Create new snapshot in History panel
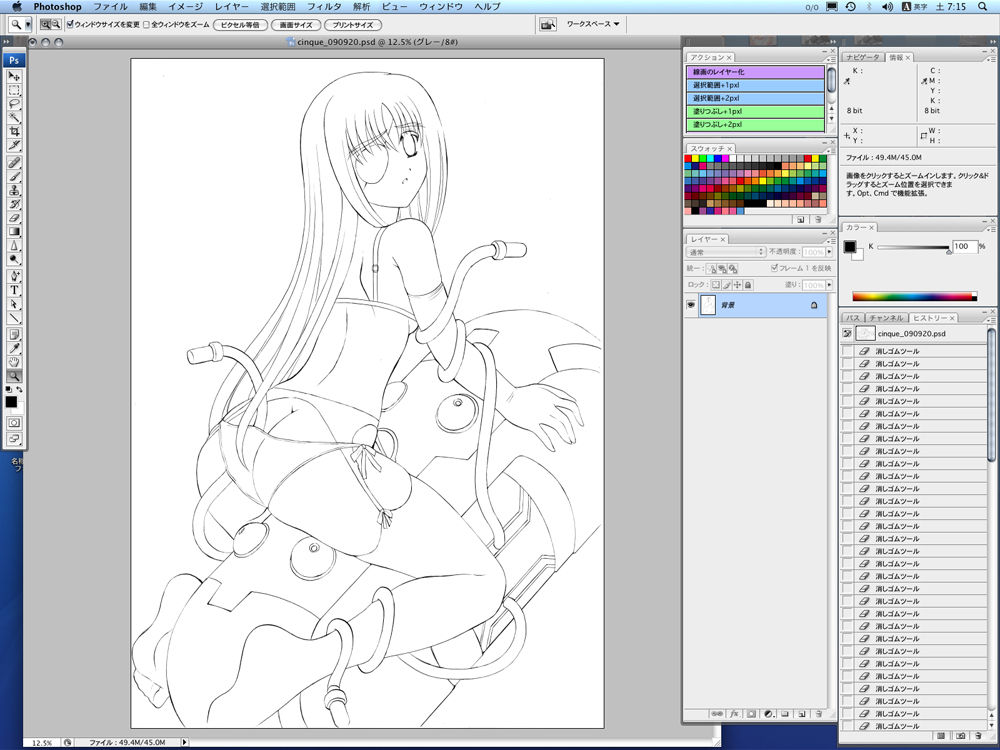The height and width of the screenshot is (750, 1000). tap(960, 736)
